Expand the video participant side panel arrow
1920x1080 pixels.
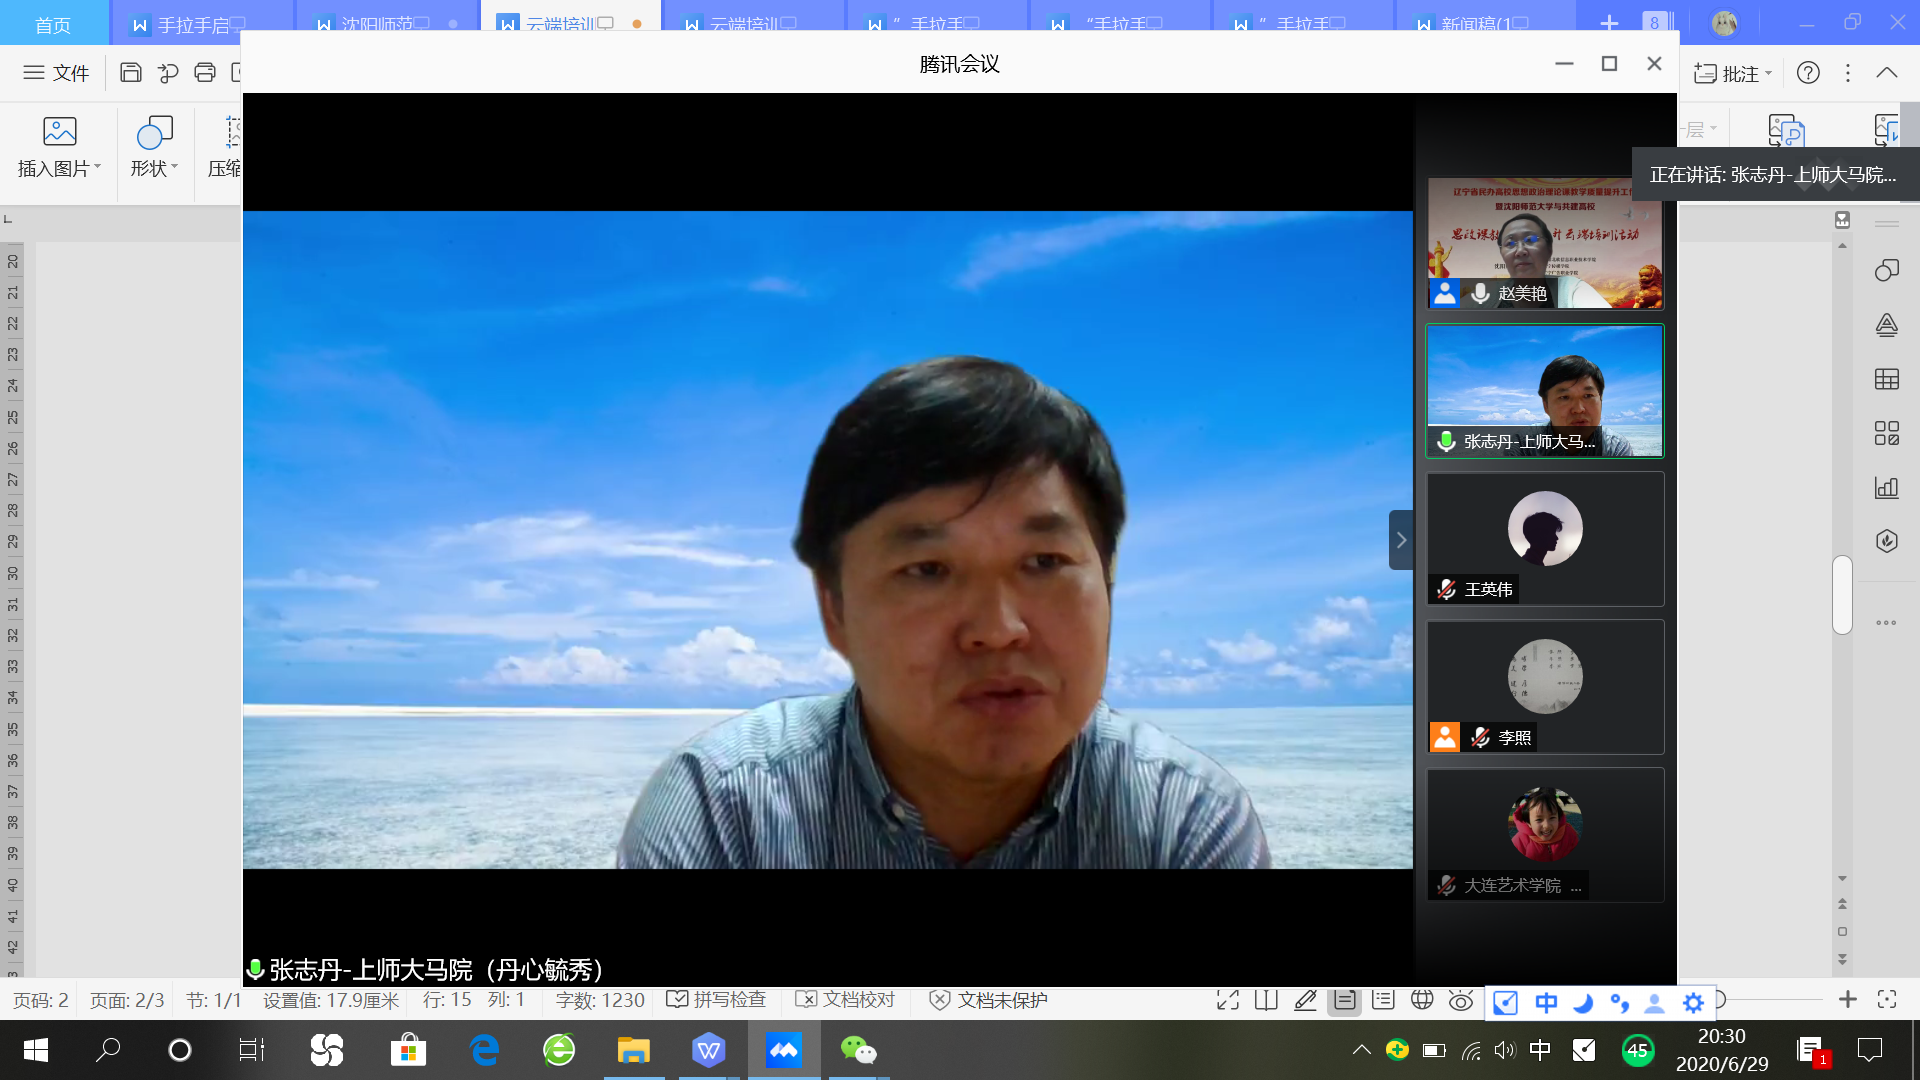(1401, 540)
